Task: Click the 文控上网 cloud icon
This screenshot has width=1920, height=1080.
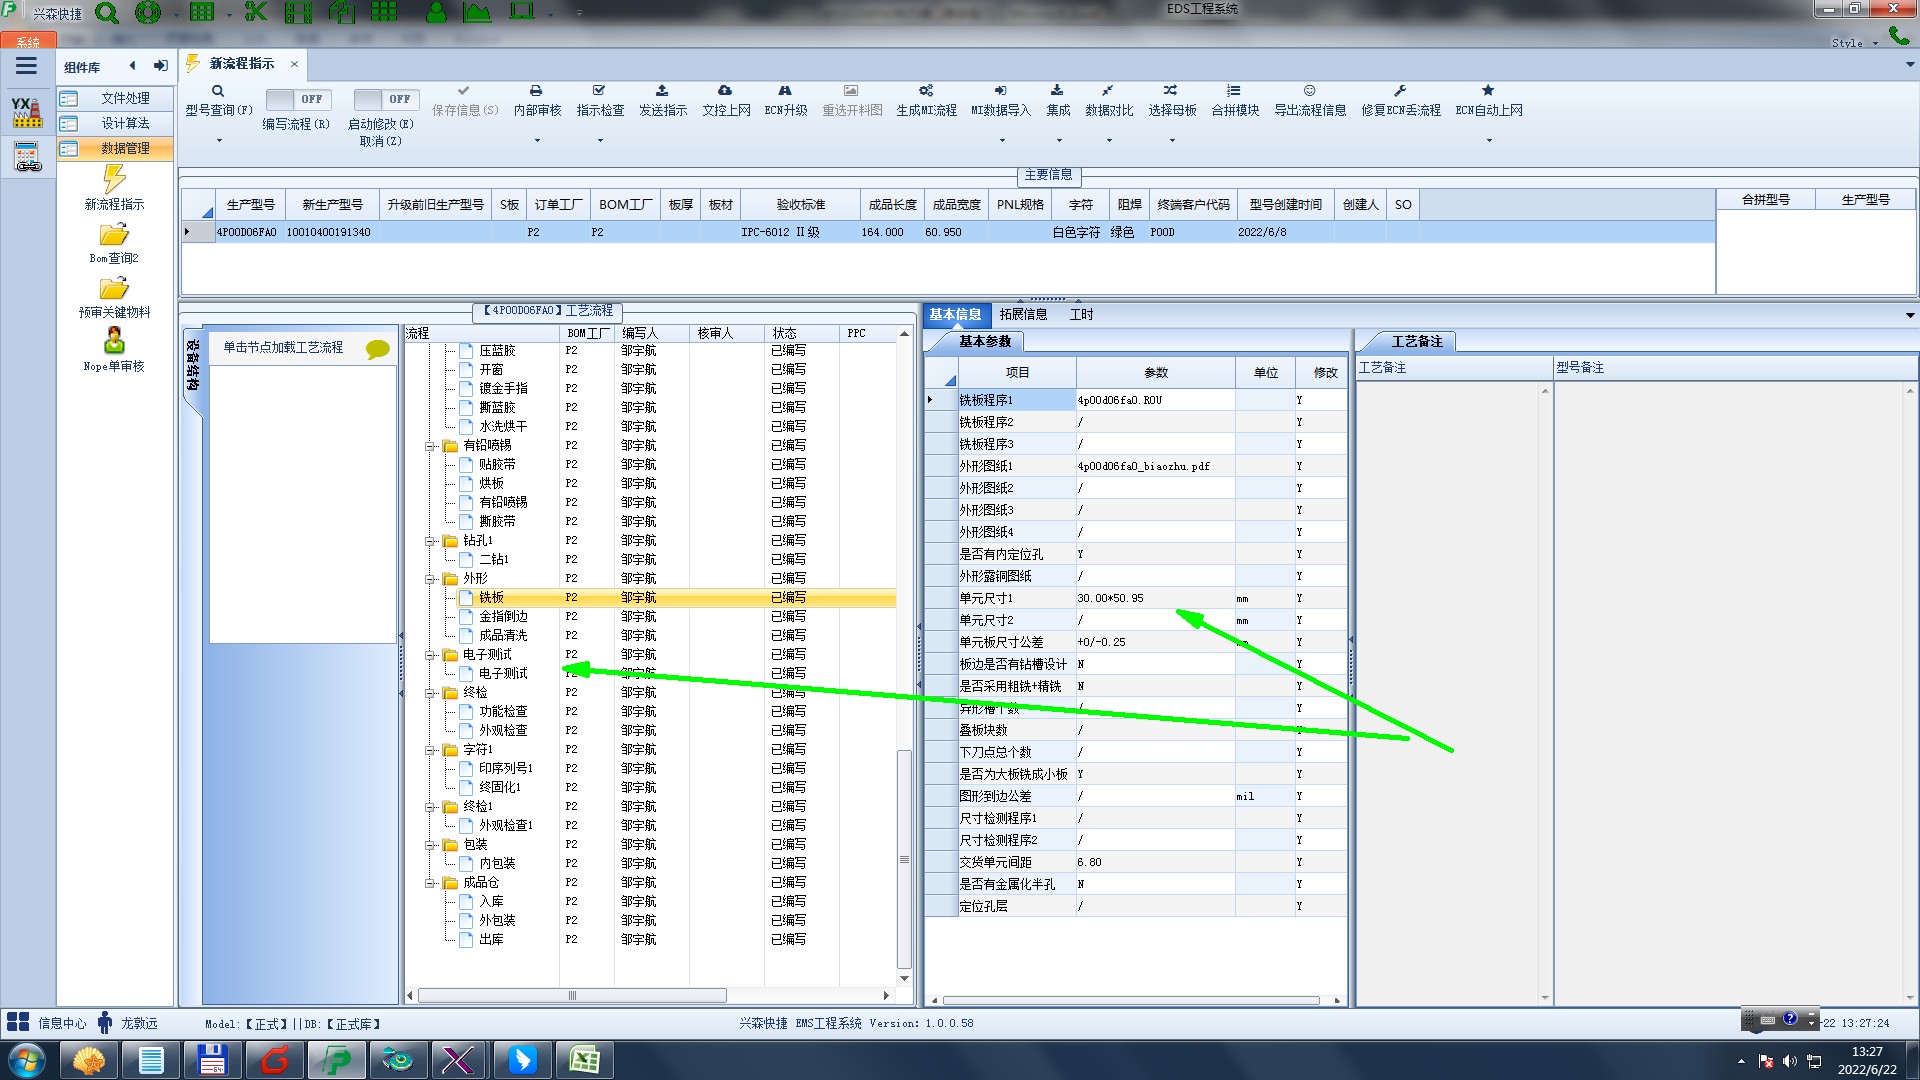Action: [725, 91]
